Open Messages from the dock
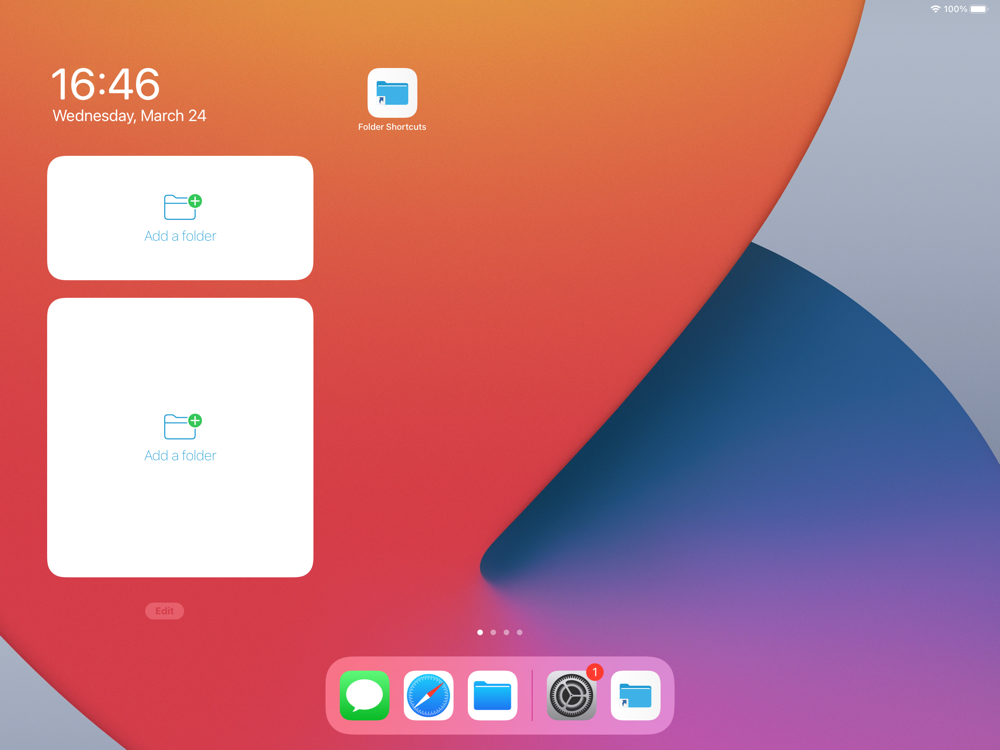Screen dimensions: 1000x750 point(364,695)
